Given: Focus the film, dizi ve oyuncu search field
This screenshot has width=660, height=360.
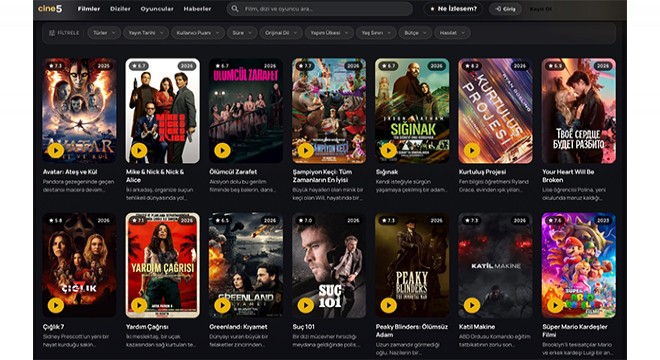Looking at the screenshot, I should pos(320,9).
